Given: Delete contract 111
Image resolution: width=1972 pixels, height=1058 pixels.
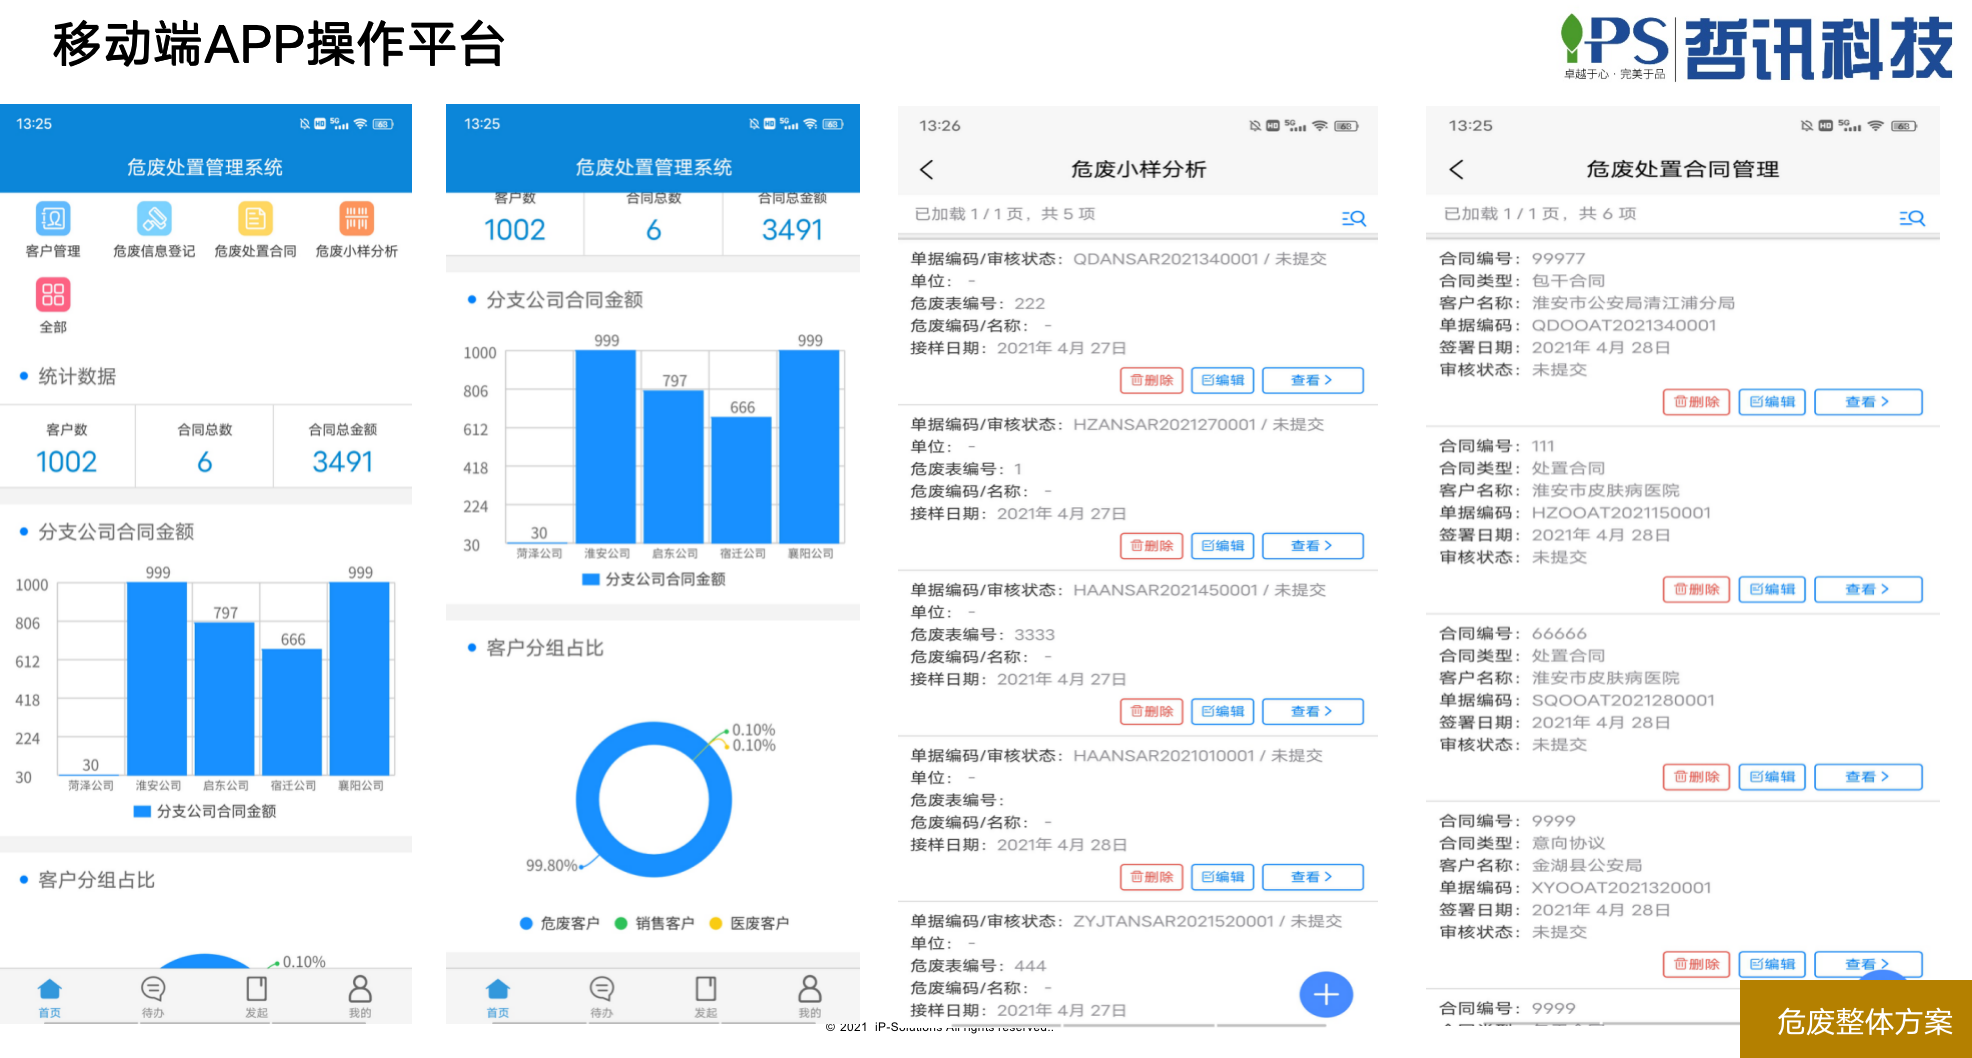Looking at the screenshot, I should 1697,589.
